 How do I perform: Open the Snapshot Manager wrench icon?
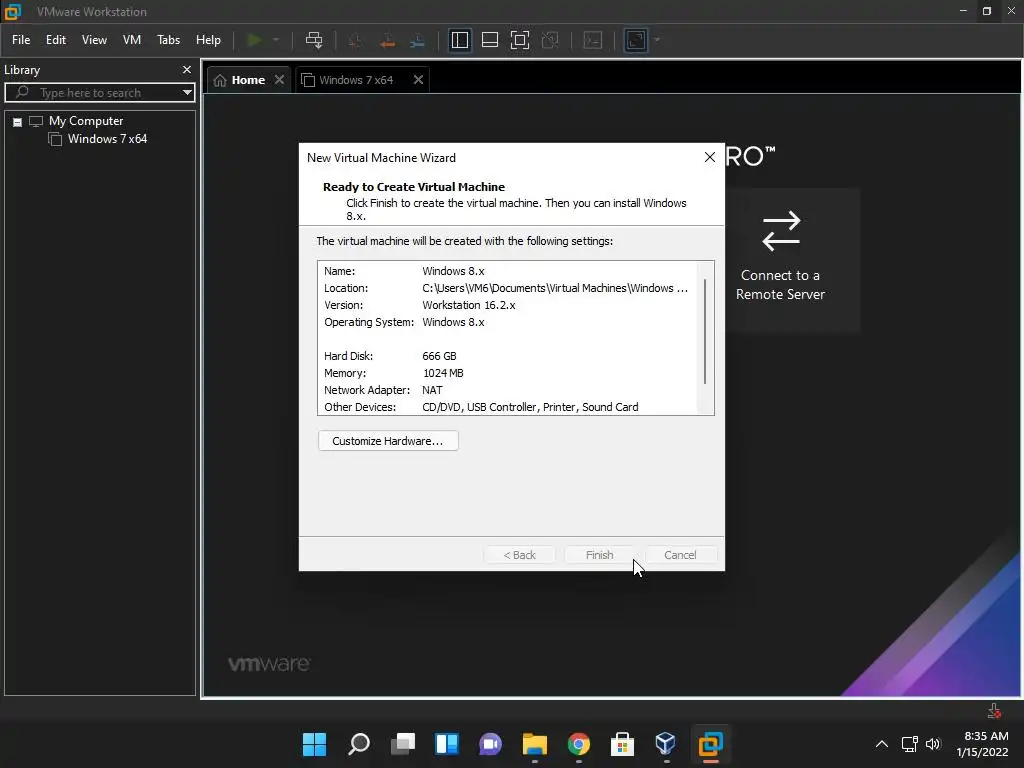coord(417,40)
